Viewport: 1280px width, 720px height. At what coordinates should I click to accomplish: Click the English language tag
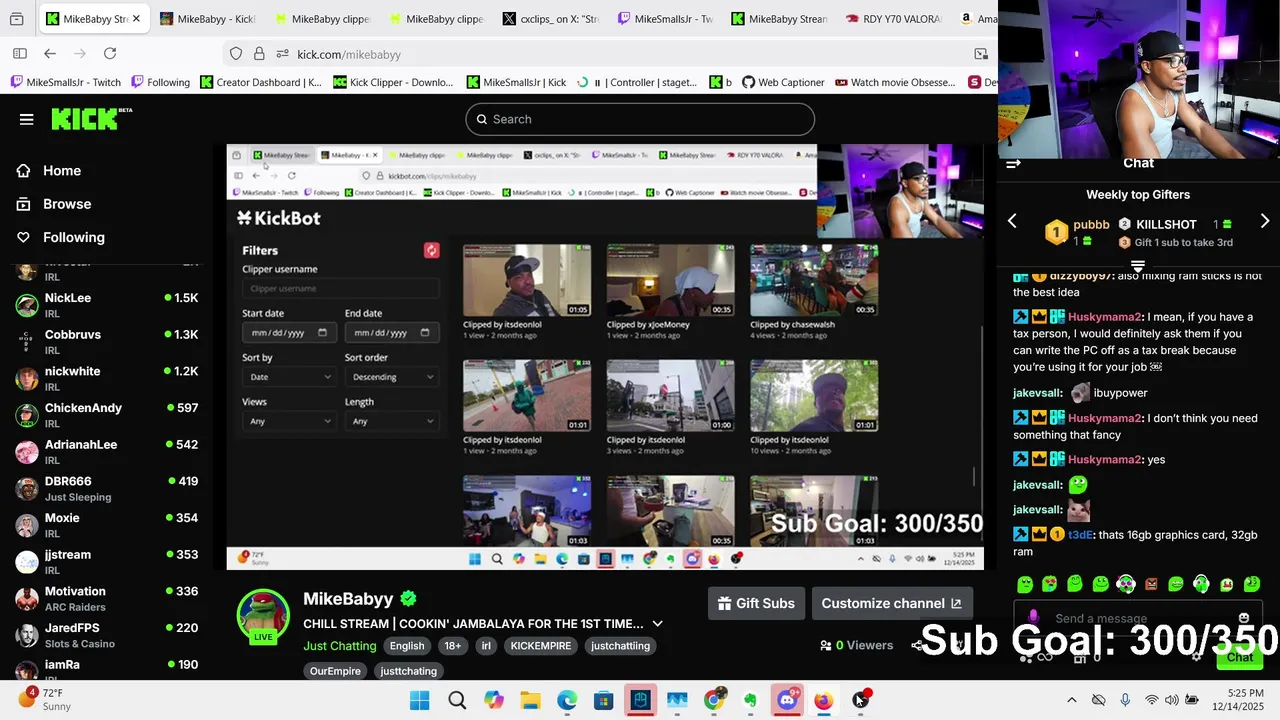click(407, 646)
